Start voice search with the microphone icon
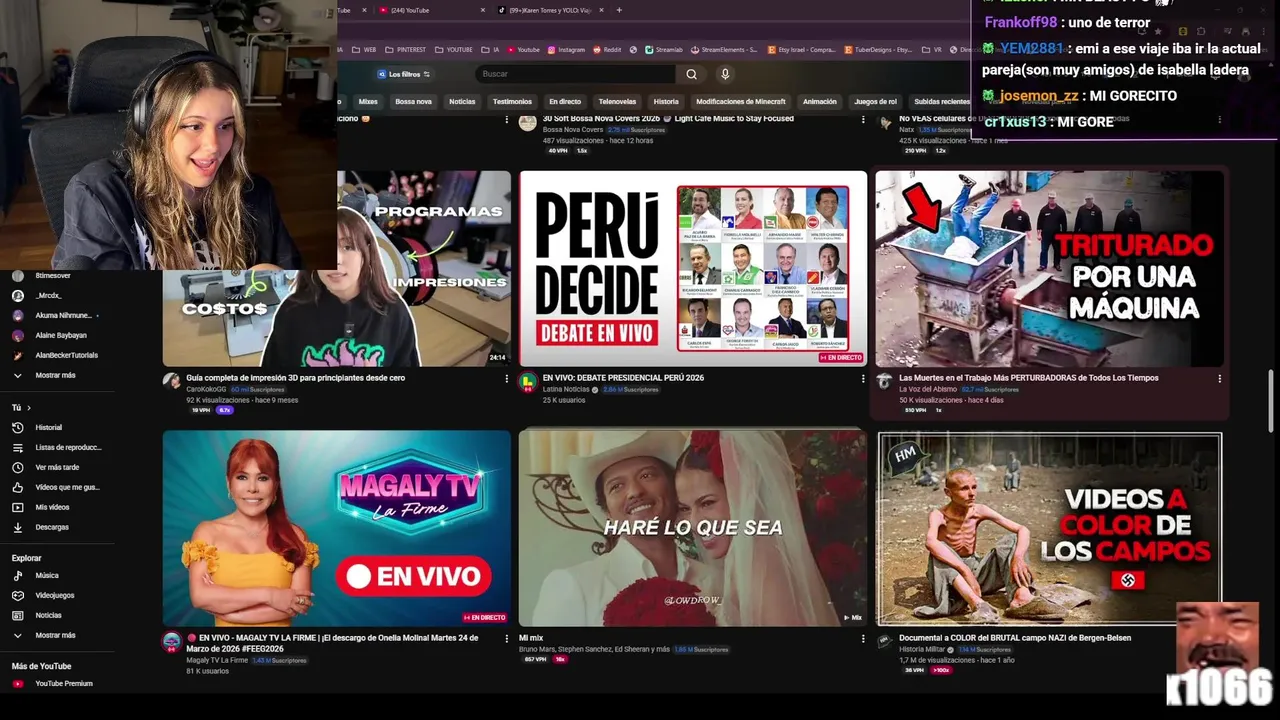 (725, 74)
